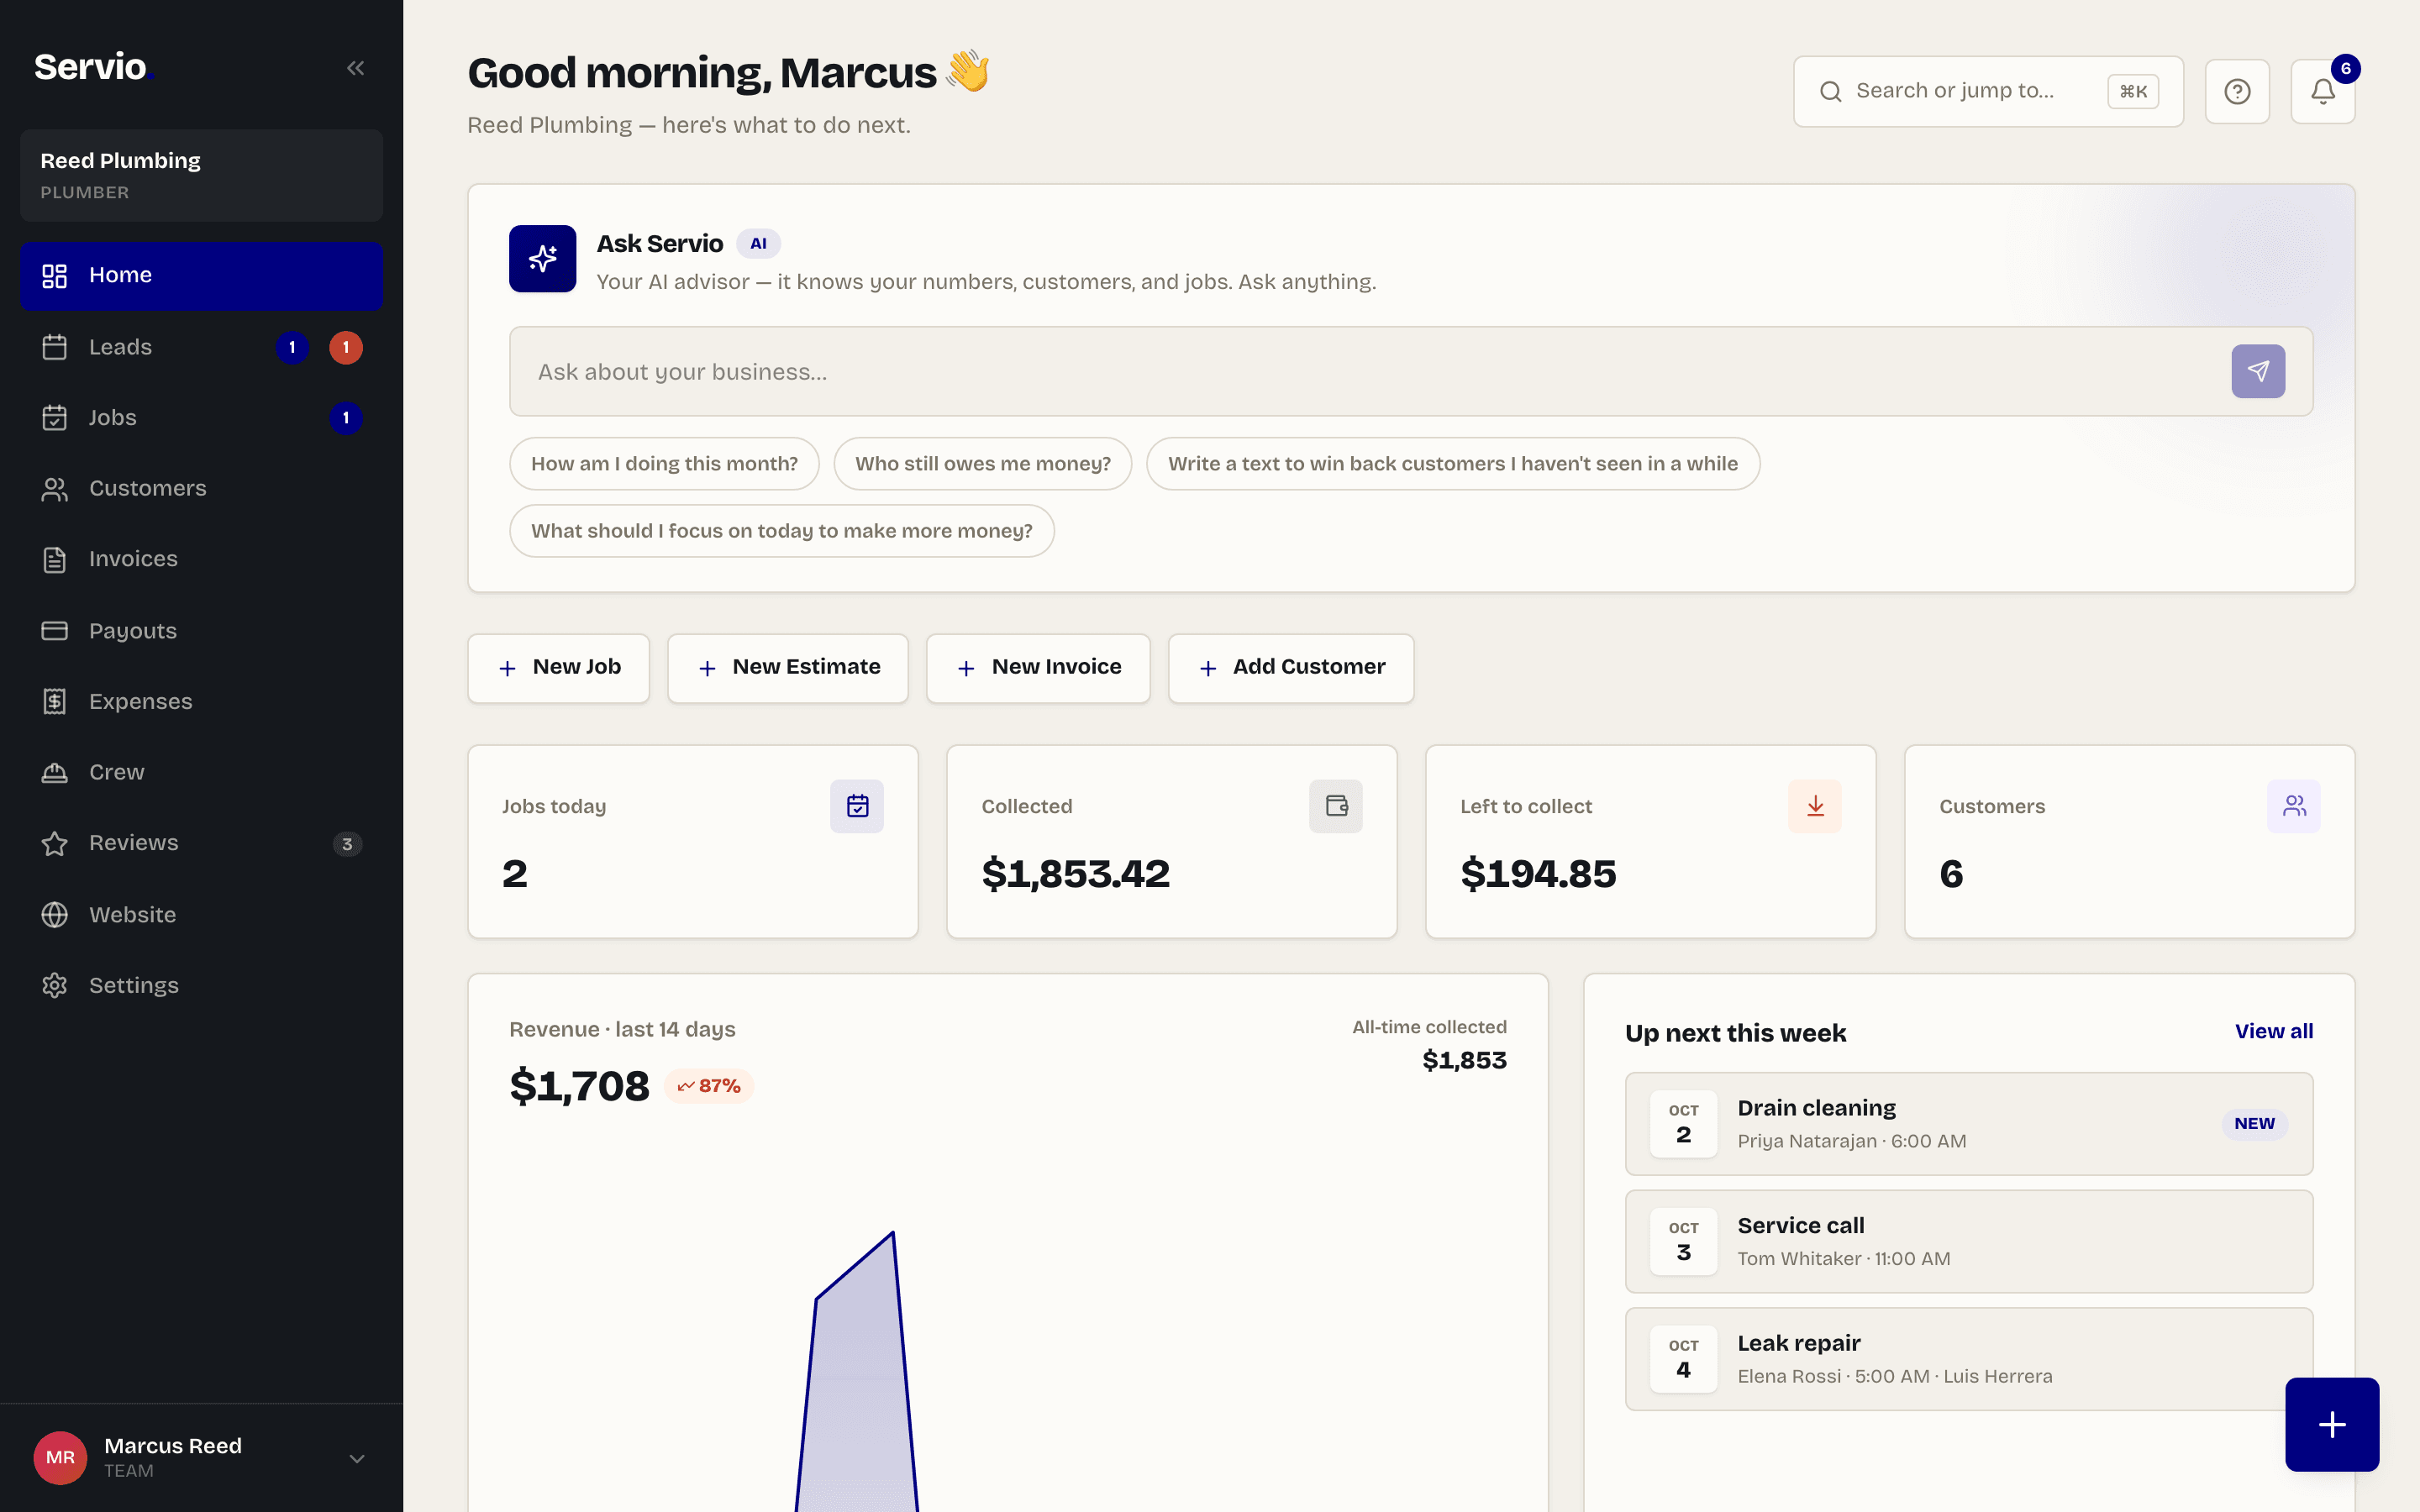Click the Collected wallet icon
The image size is (2420, 1512).
[1336, 806]
